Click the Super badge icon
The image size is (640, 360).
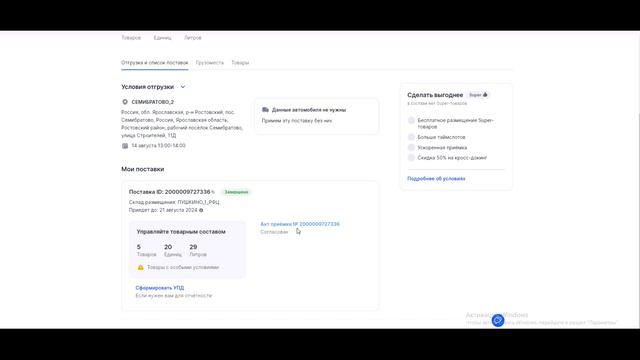(x=478, y=95)
